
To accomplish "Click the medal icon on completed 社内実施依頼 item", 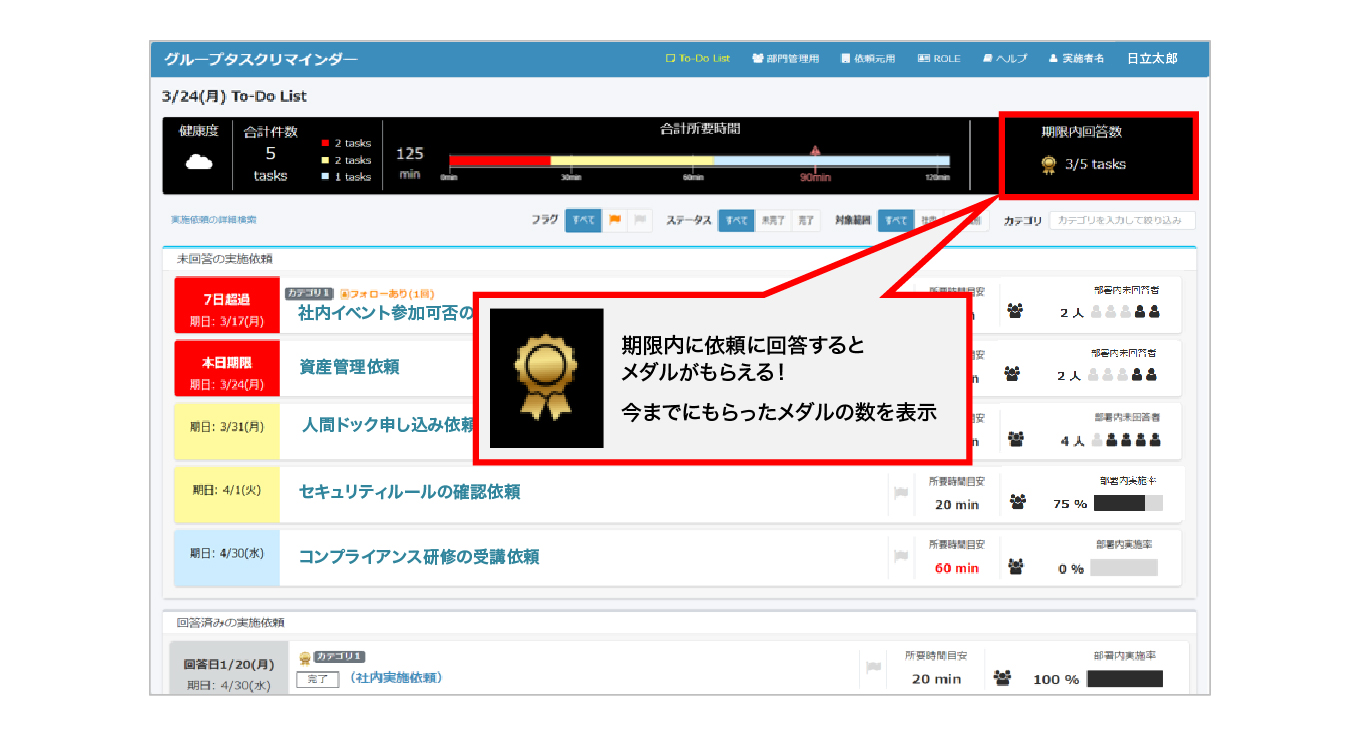I will tap(304, 658).
